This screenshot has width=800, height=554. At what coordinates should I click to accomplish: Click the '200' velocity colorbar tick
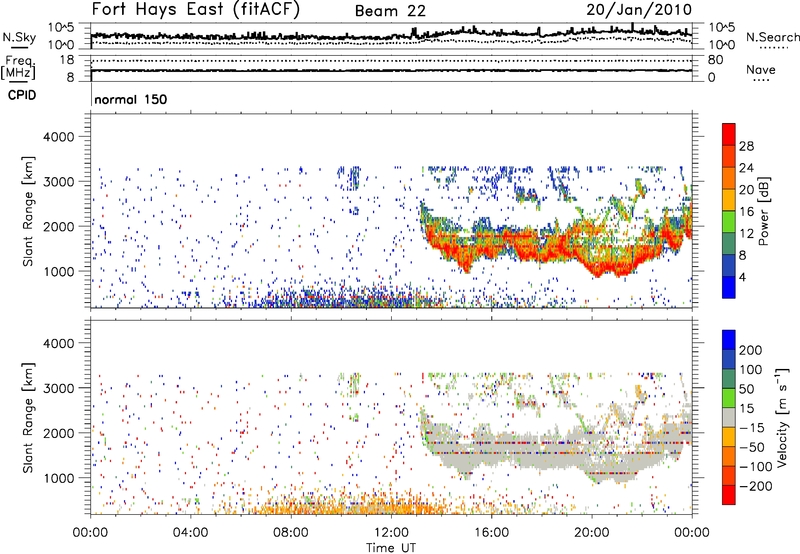[751, 350]
